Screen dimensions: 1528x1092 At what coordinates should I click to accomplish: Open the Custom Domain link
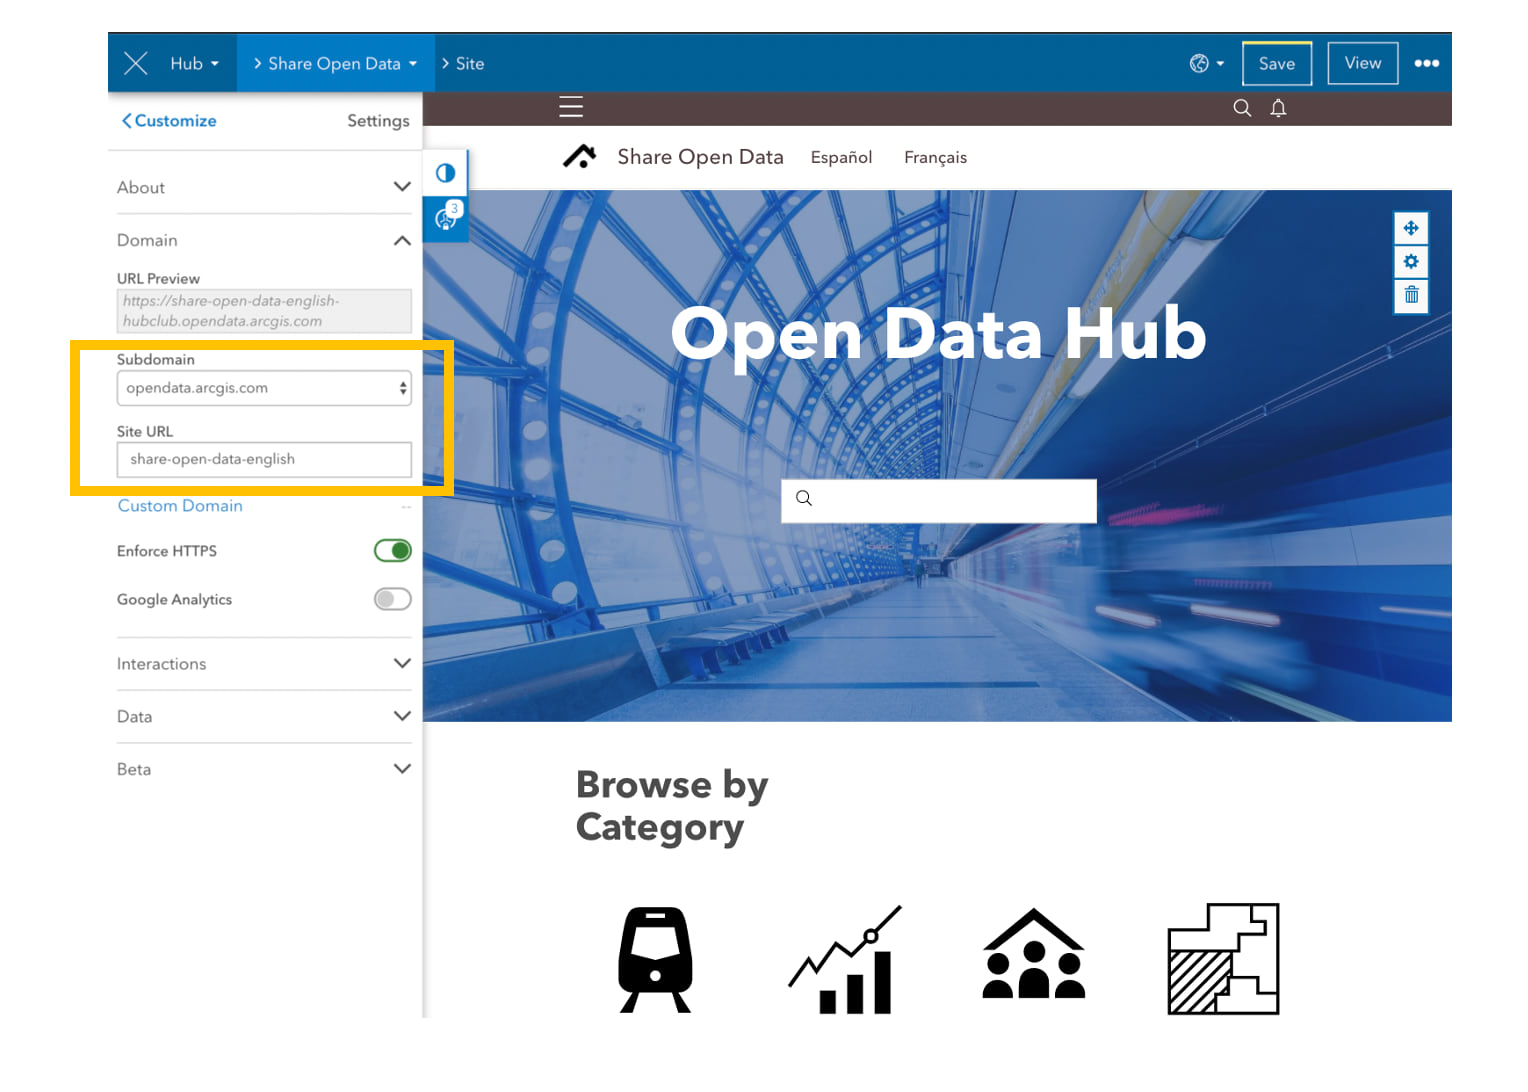(180, 506)
